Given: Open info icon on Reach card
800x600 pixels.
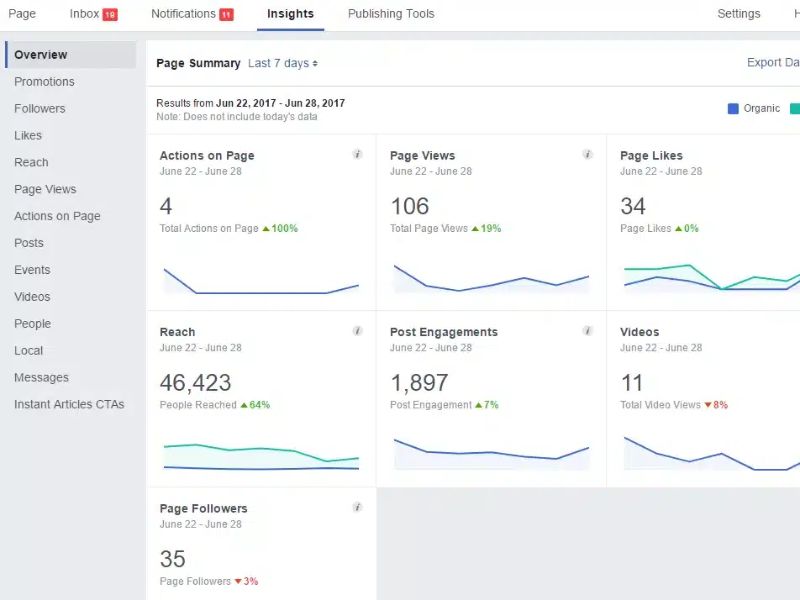Looking at the screenshot, I should [357, 331].
